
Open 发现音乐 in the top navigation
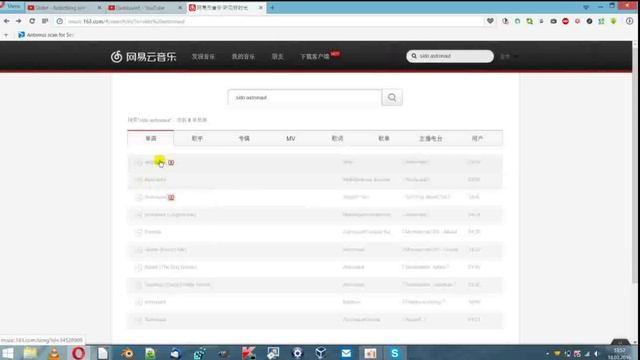203,56
